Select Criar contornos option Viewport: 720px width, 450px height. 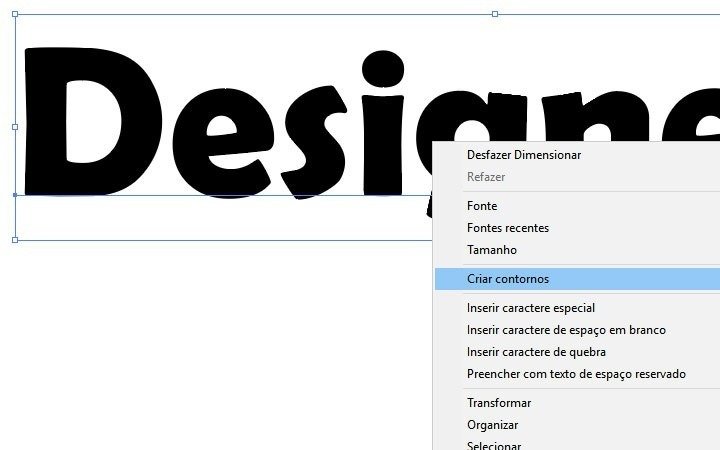point(577,279)
